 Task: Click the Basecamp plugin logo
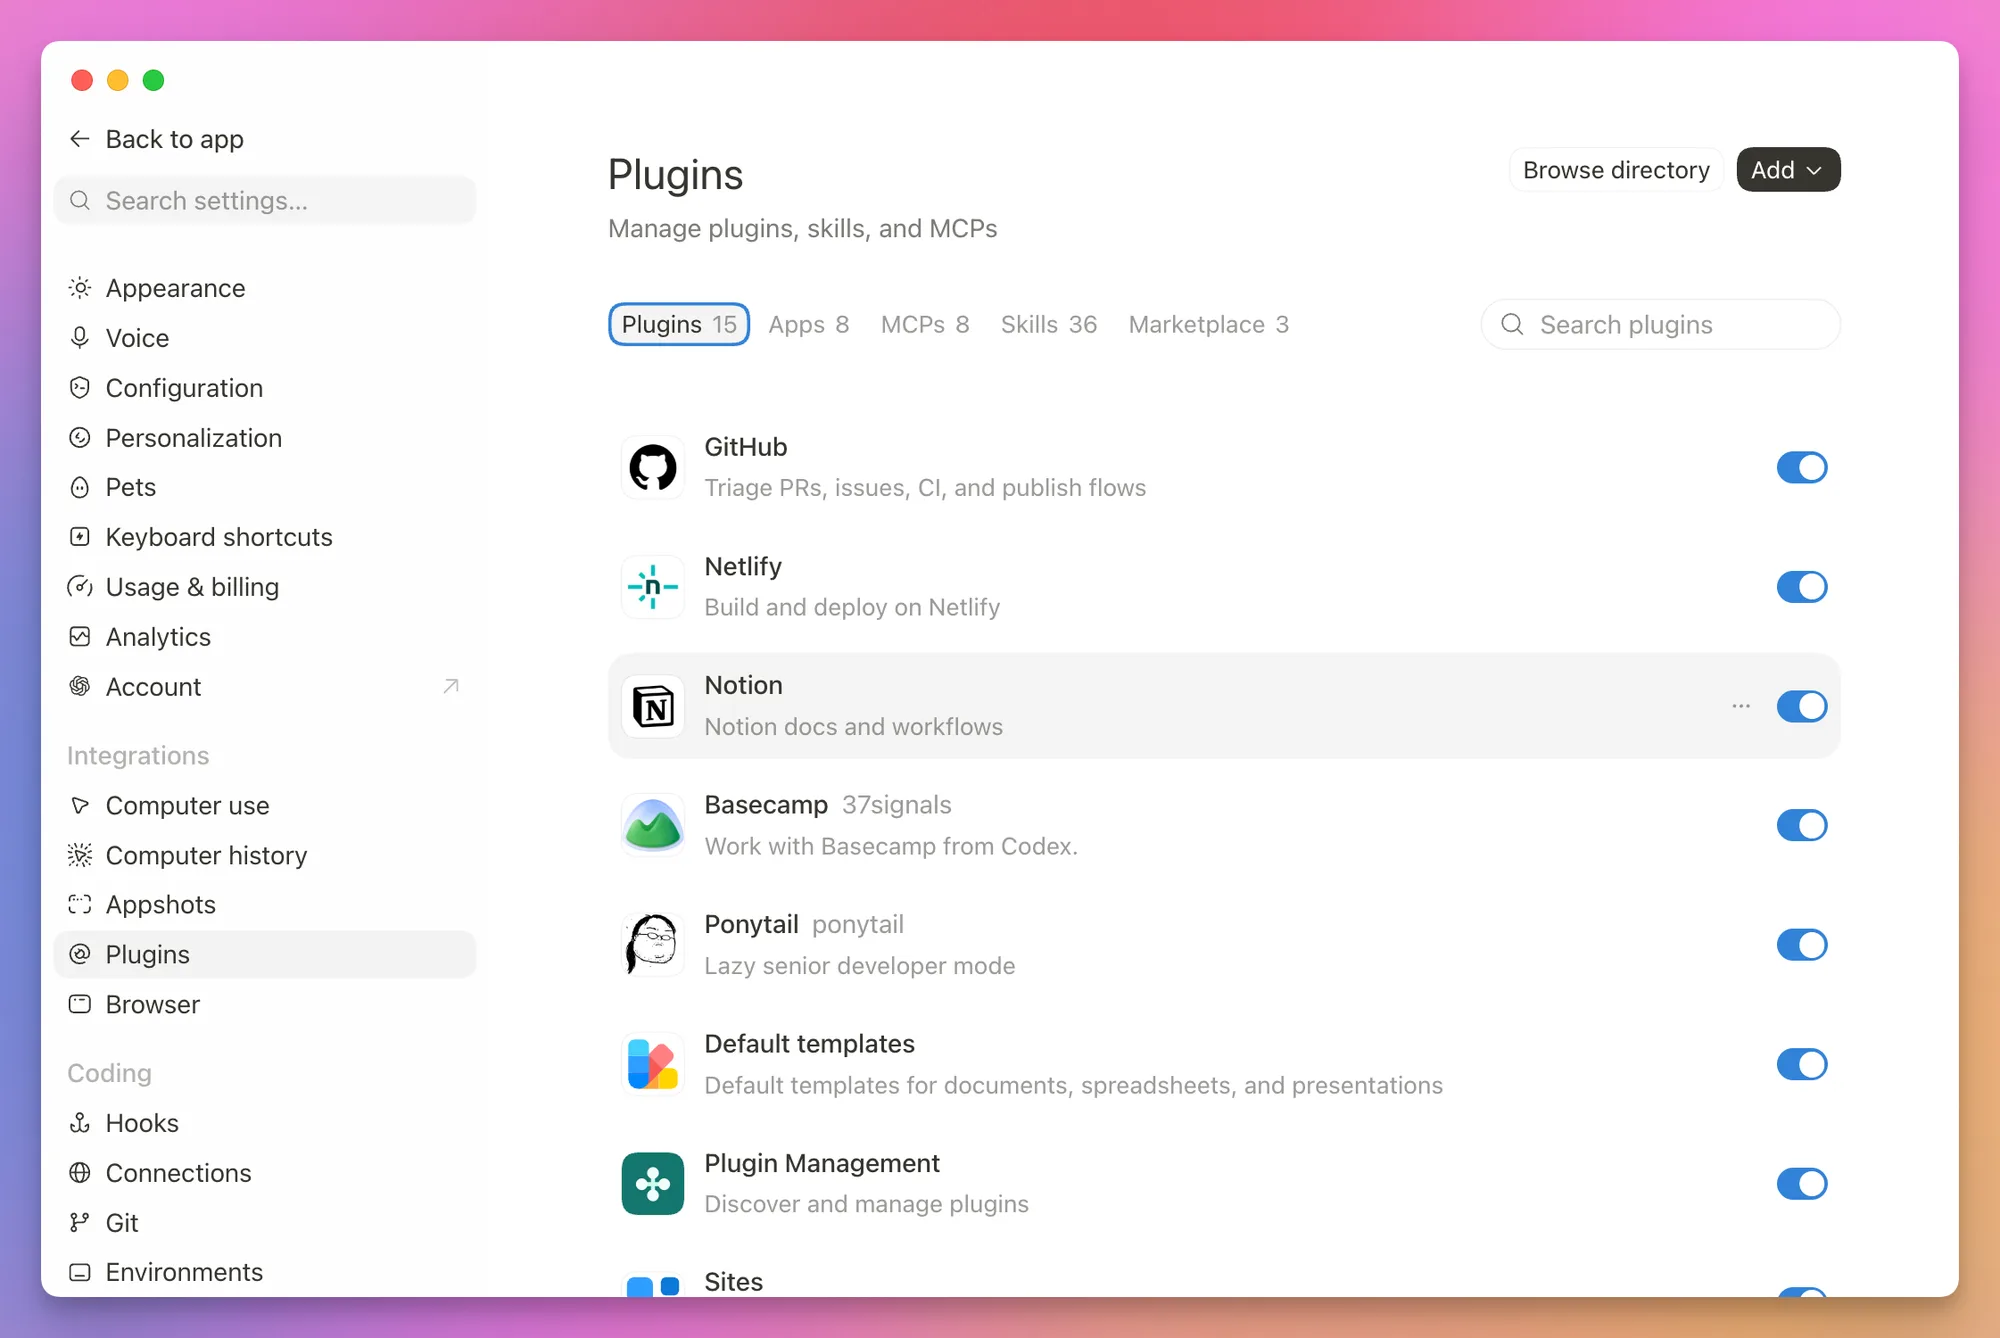pos(653,826)
